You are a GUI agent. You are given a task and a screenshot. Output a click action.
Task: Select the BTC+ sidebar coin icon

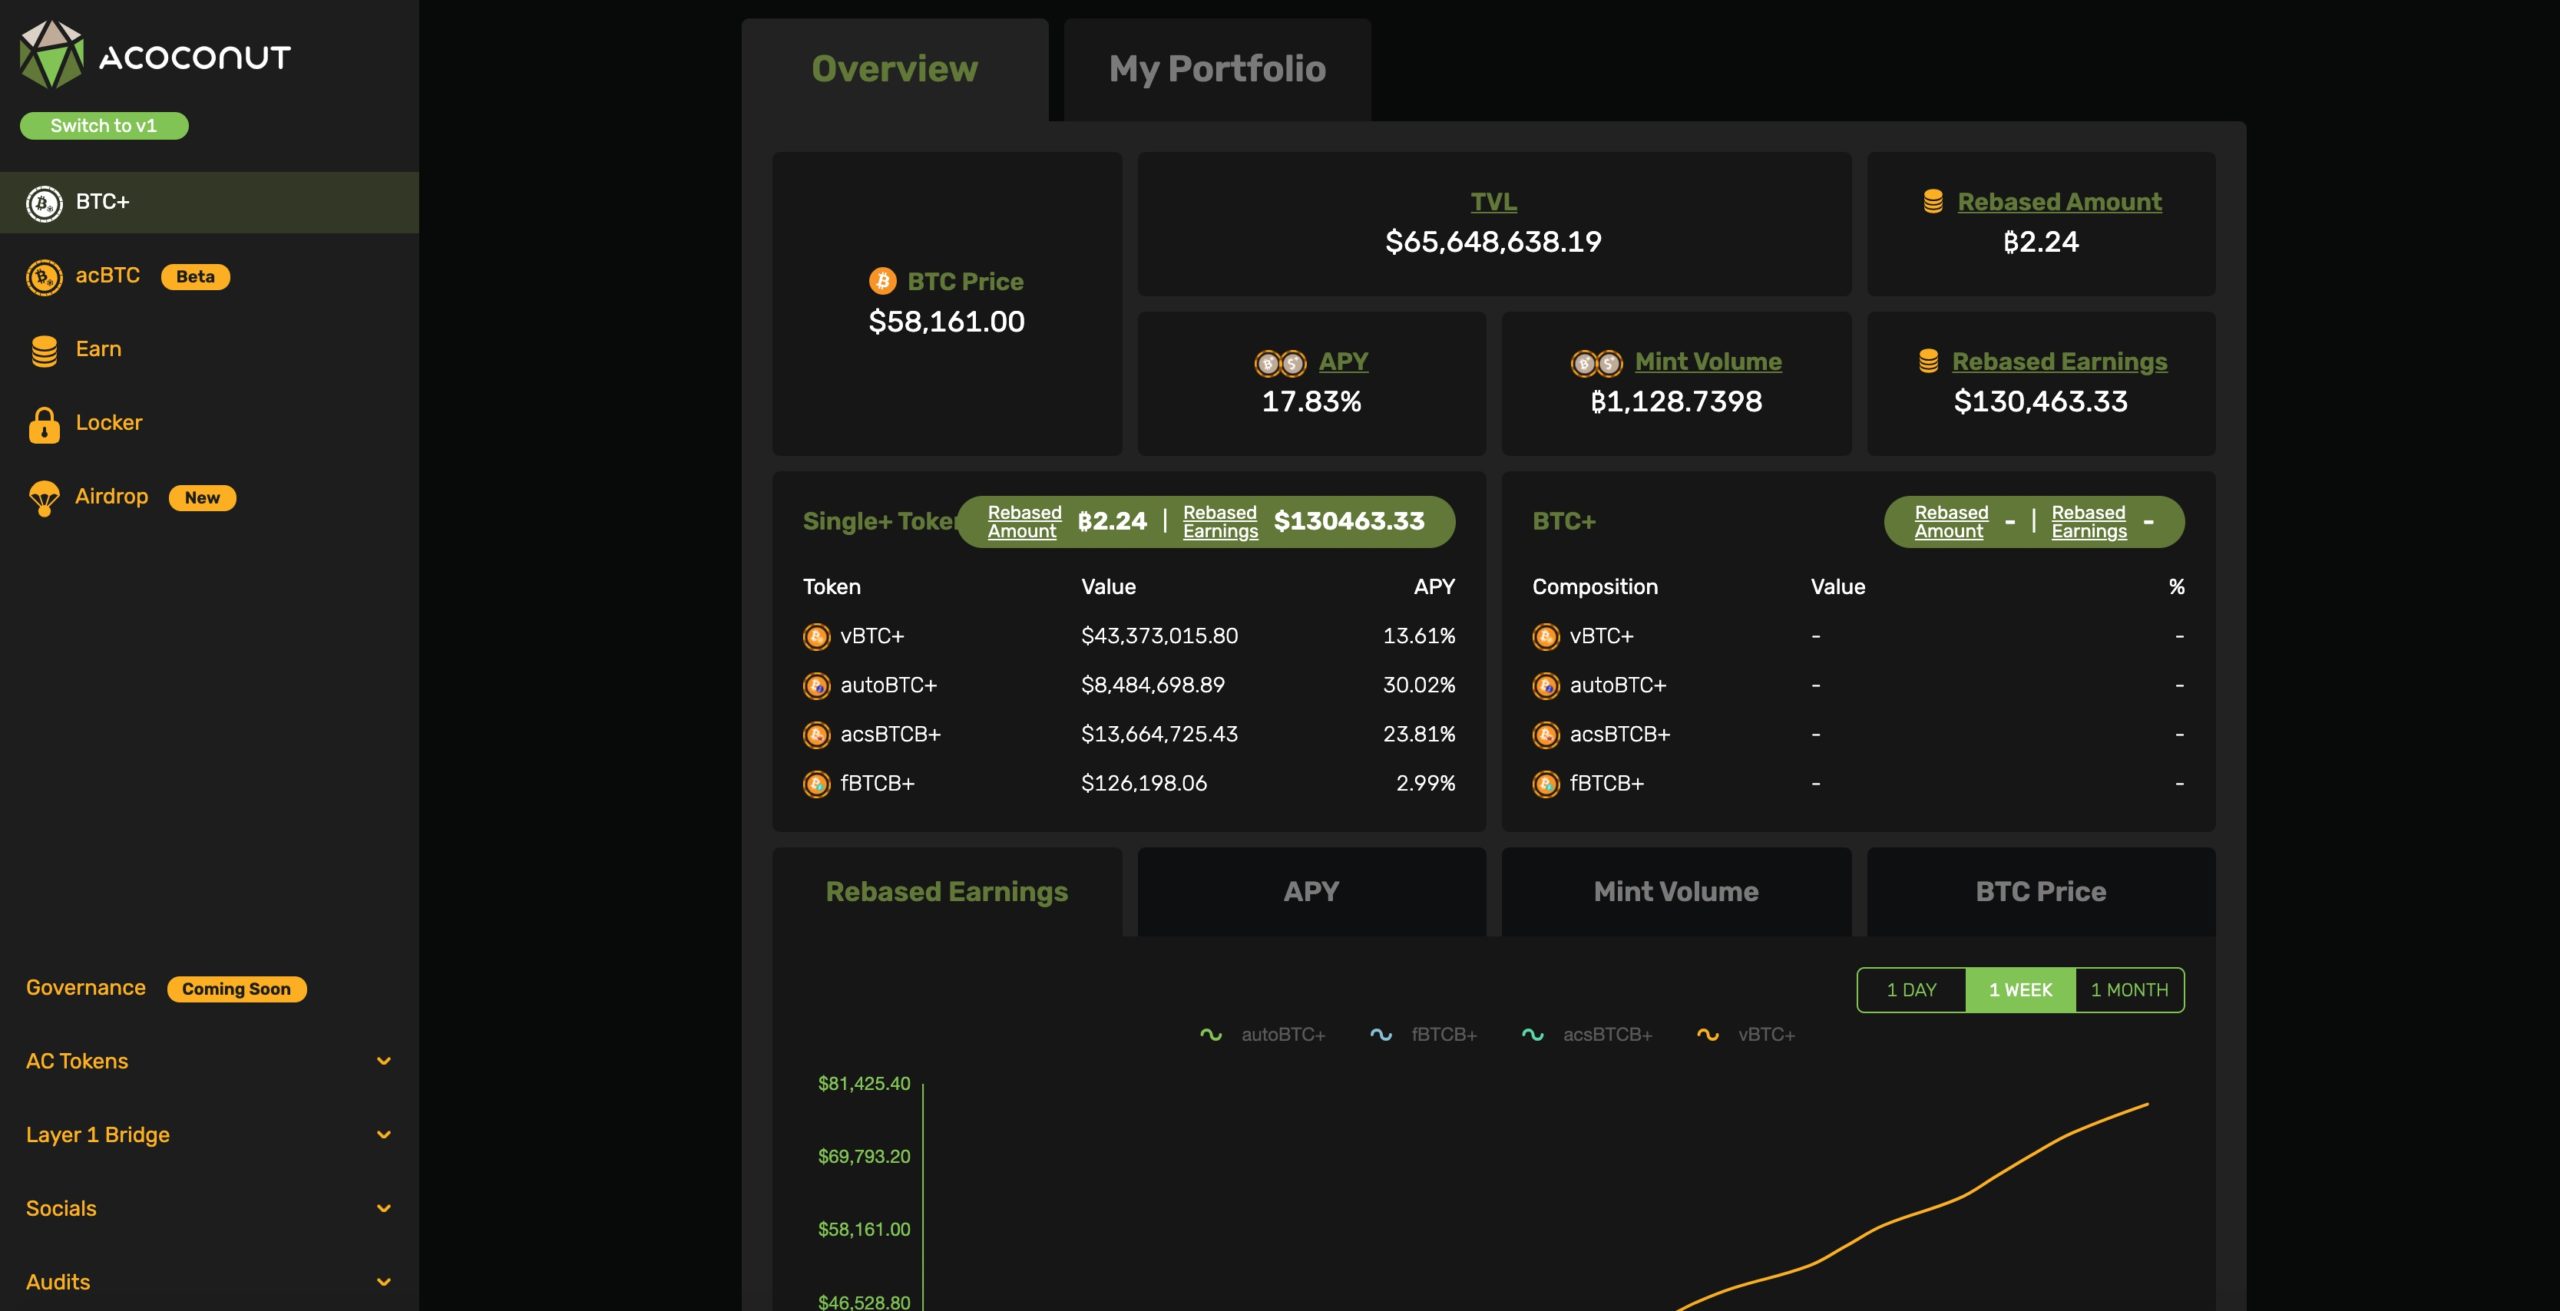44,203
